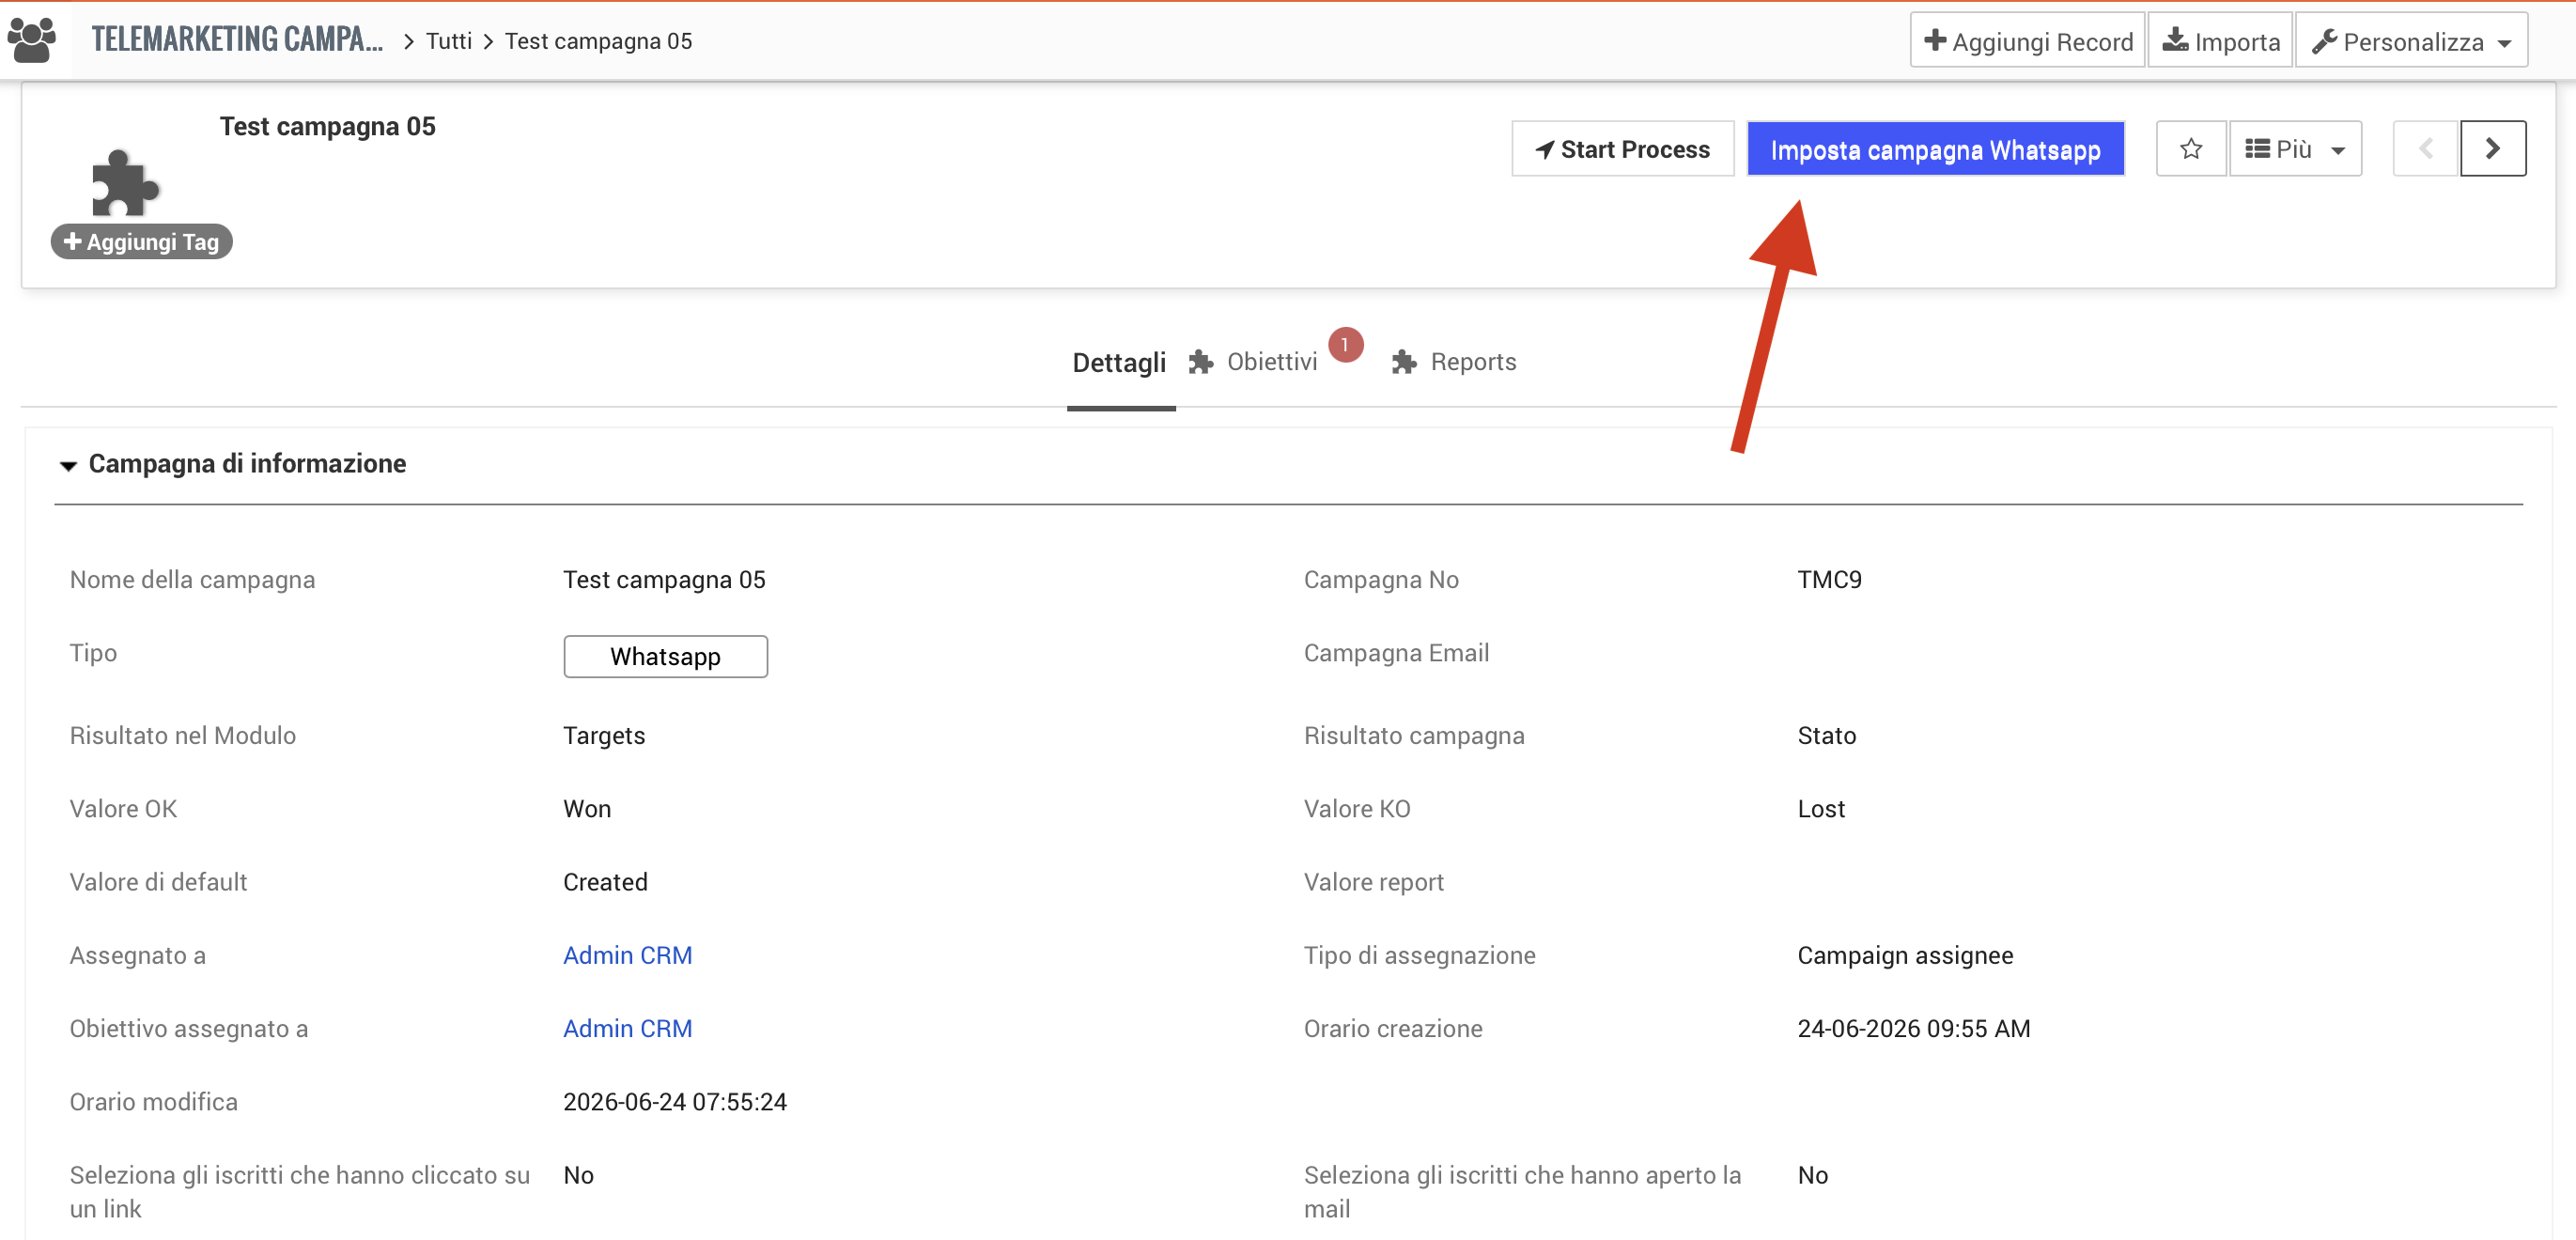
Task: Click the Test campagna 05 name value
Action: 664,579
